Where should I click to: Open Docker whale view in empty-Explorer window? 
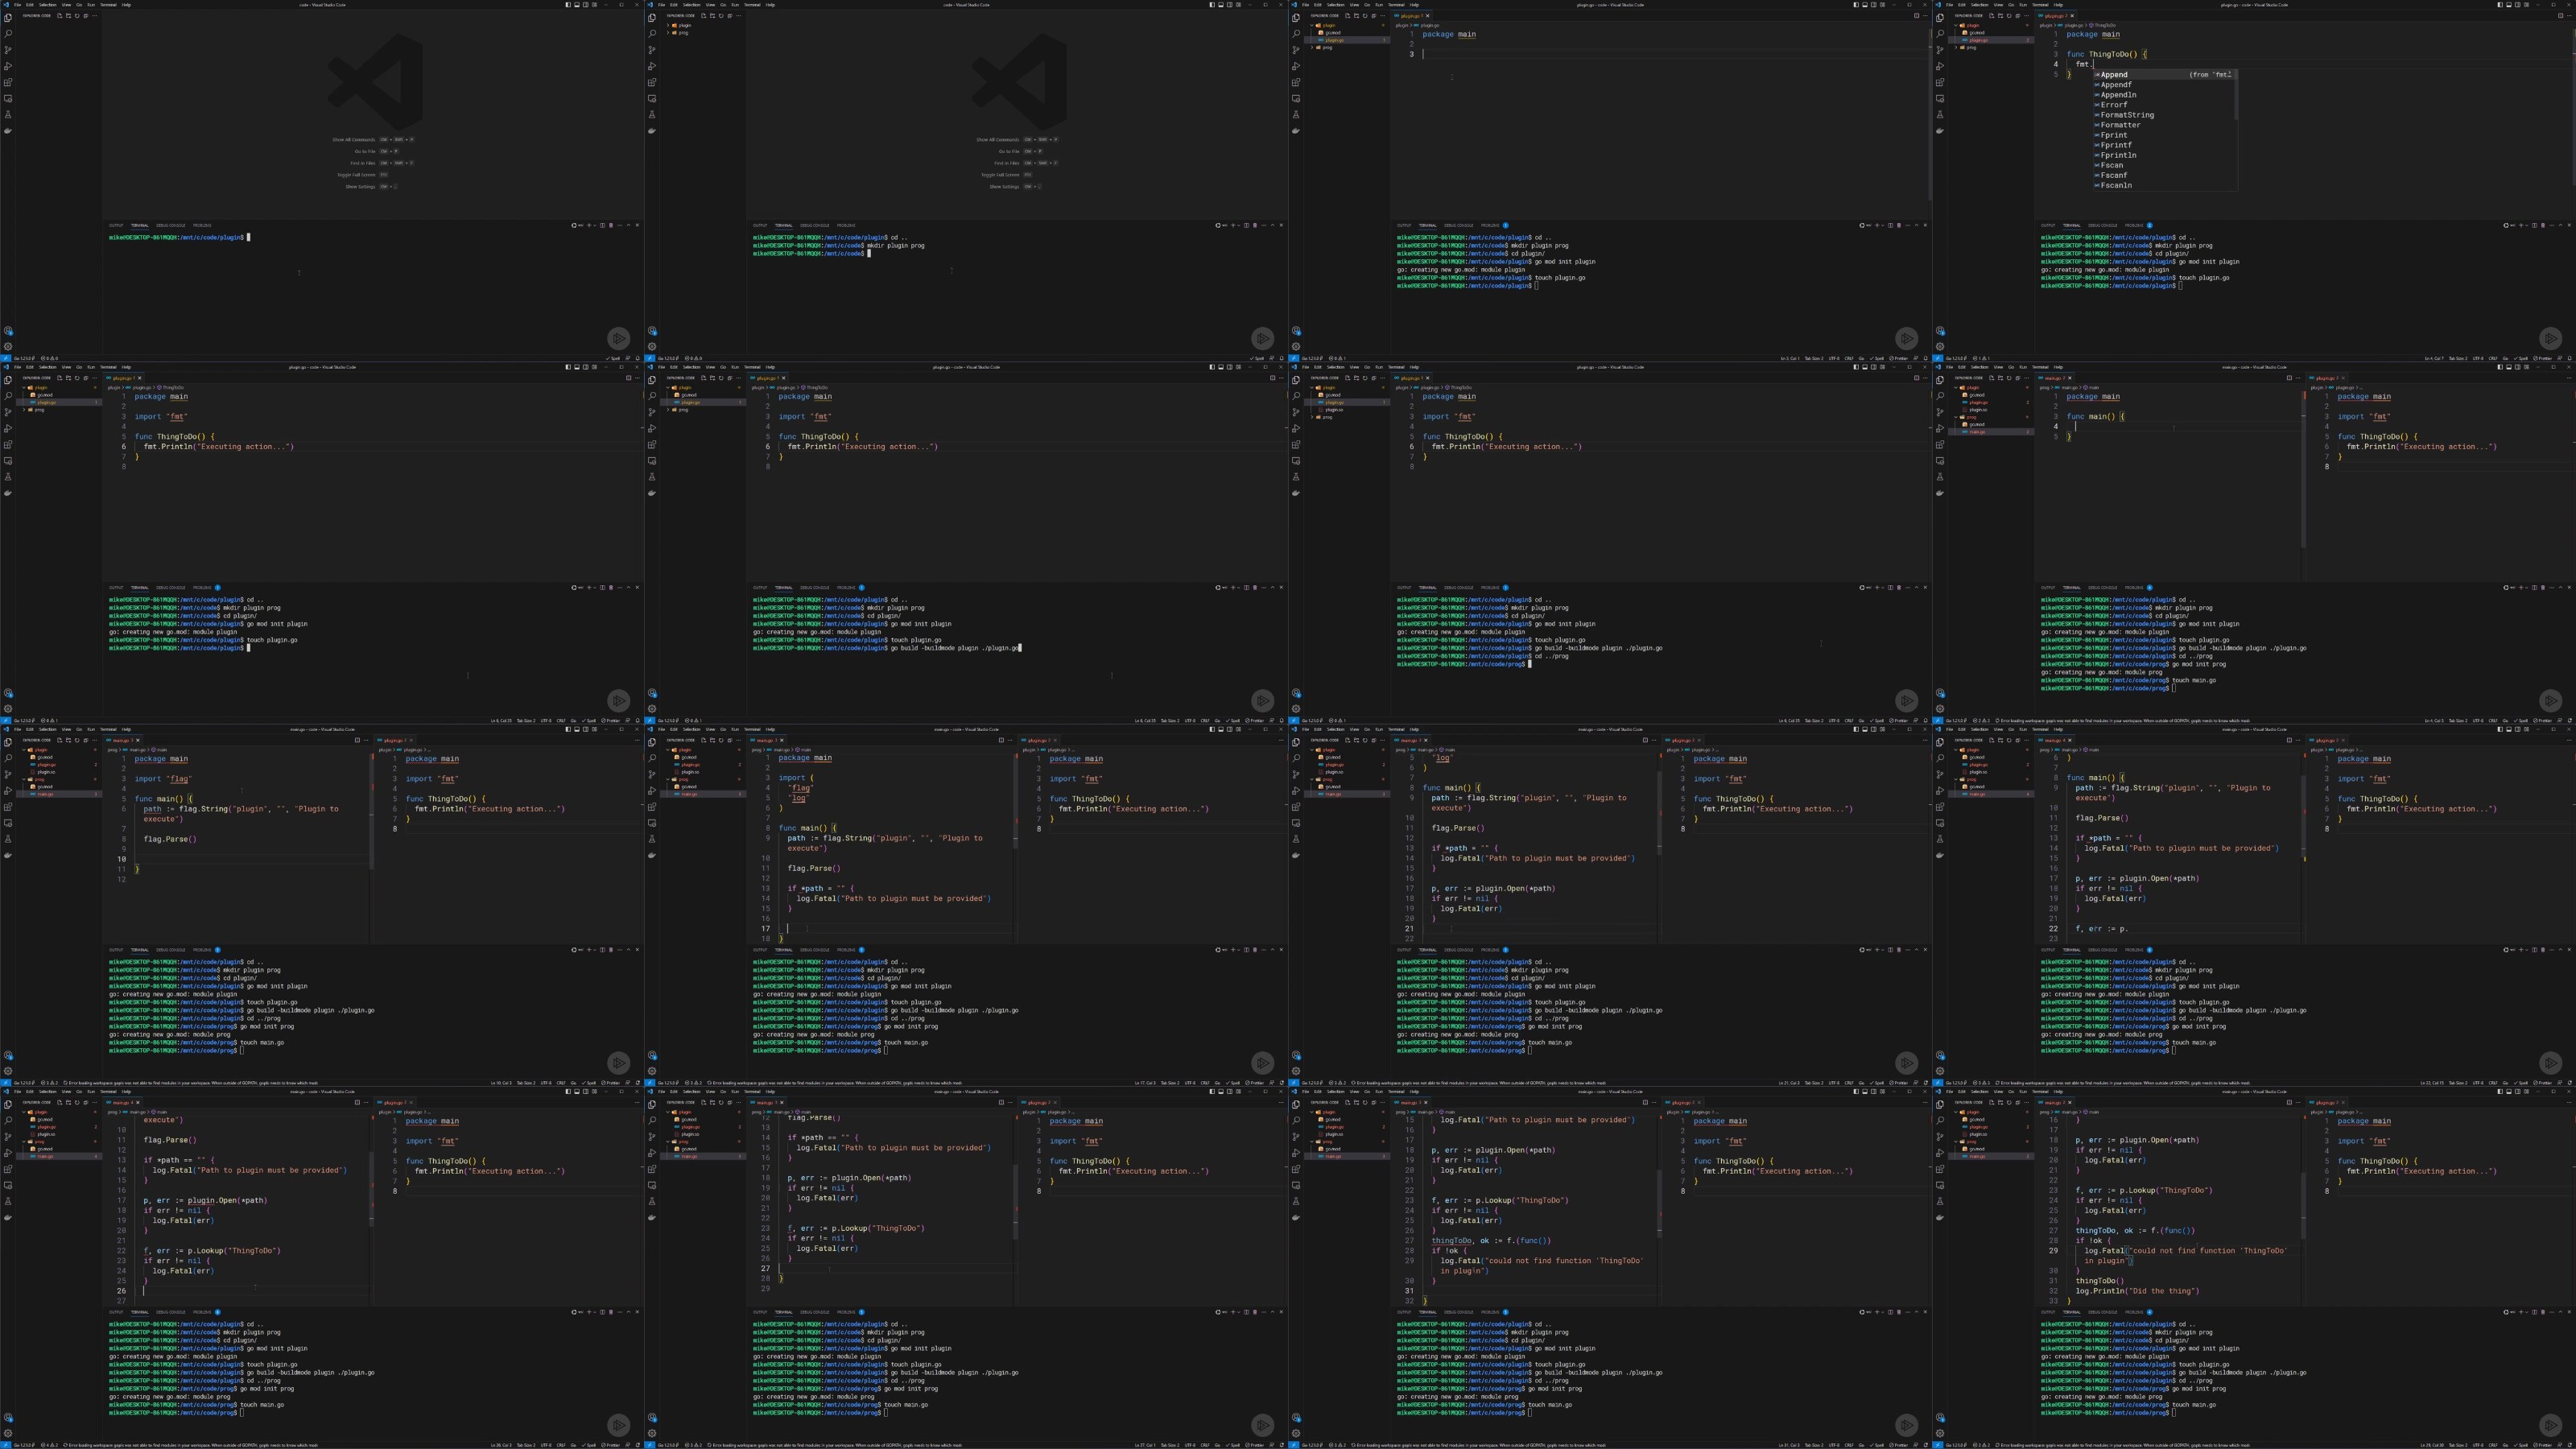tap(8, 130)
